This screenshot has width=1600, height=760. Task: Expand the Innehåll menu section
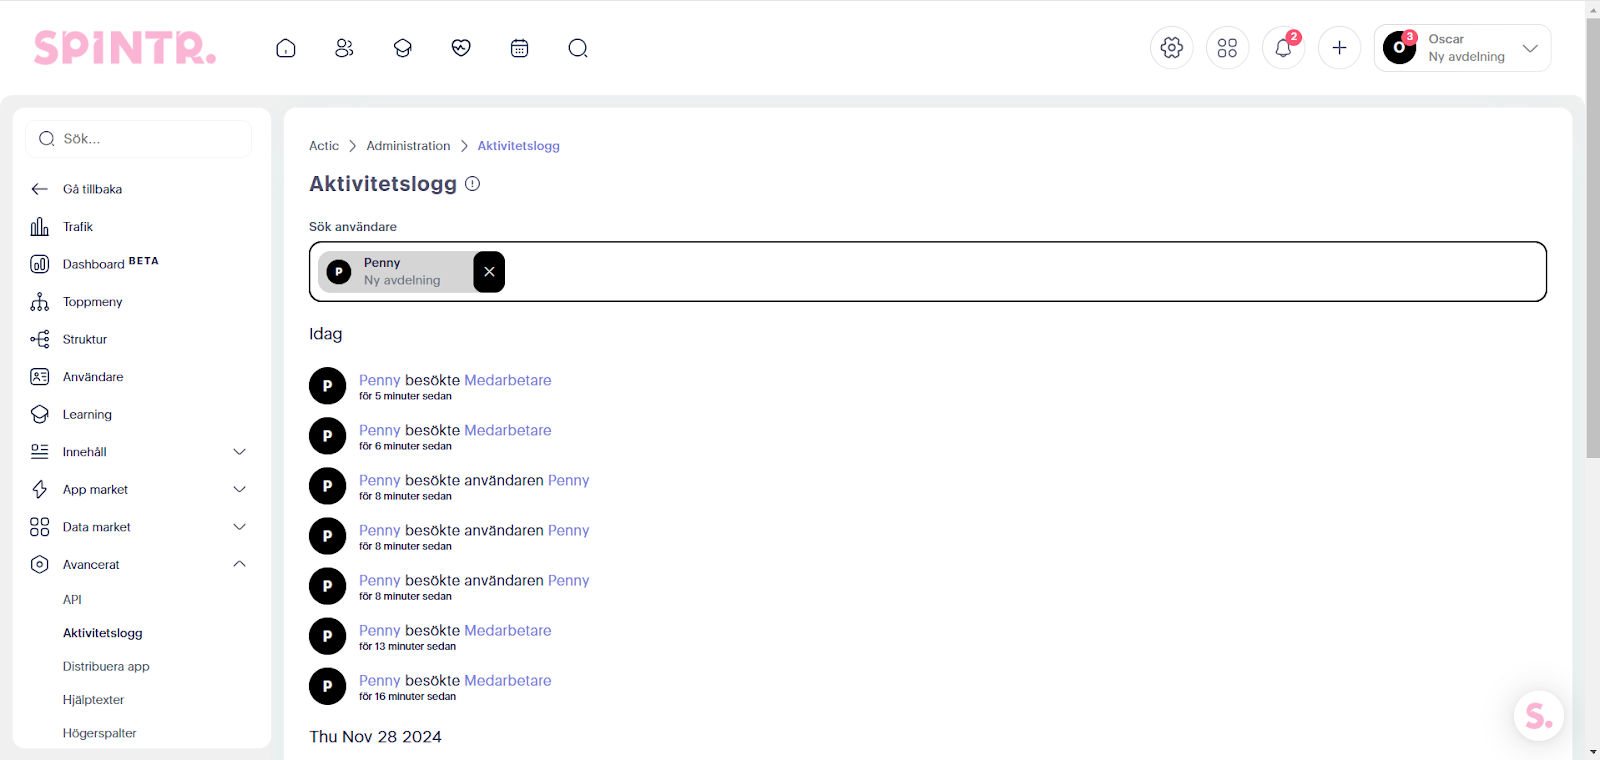click(239, 452)
